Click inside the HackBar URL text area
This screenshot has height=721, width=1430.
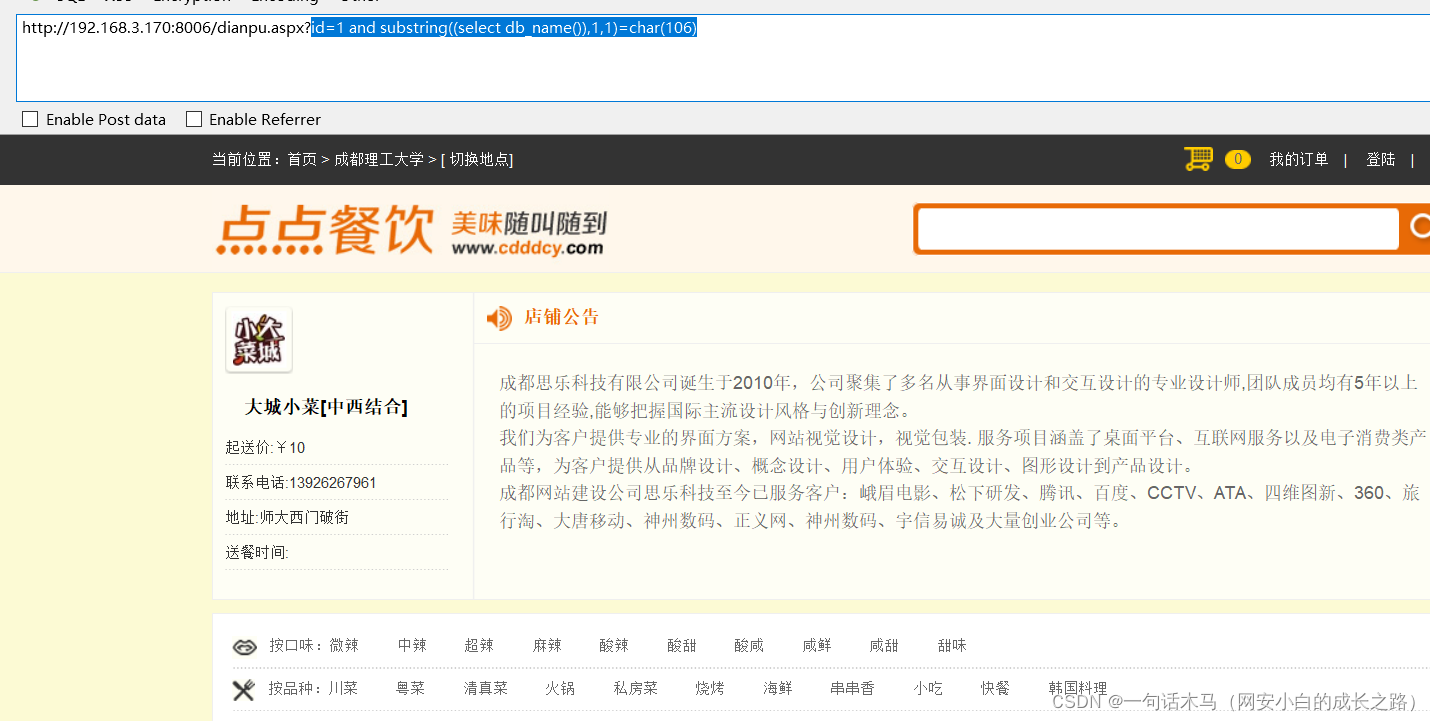click(x=723, y=58)
